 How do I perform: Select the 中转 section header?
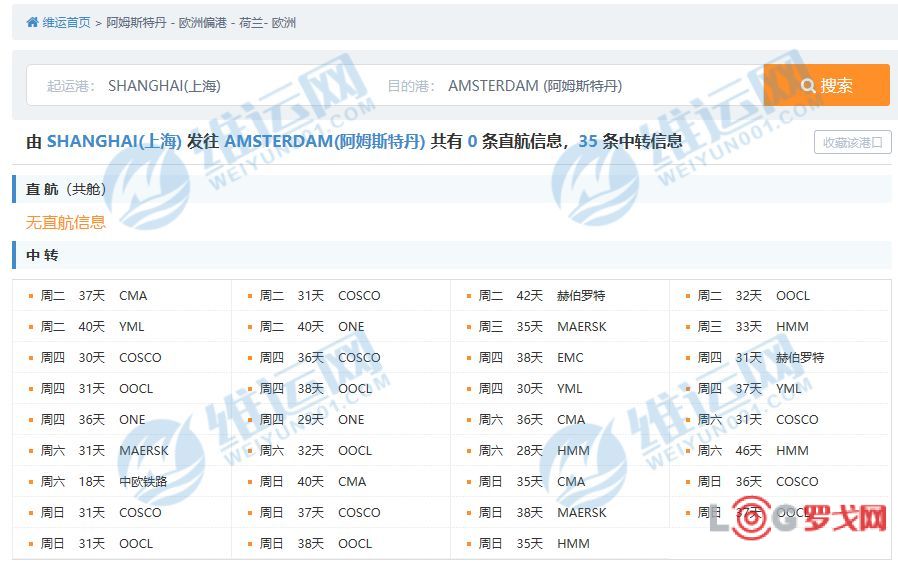(42, 255)
